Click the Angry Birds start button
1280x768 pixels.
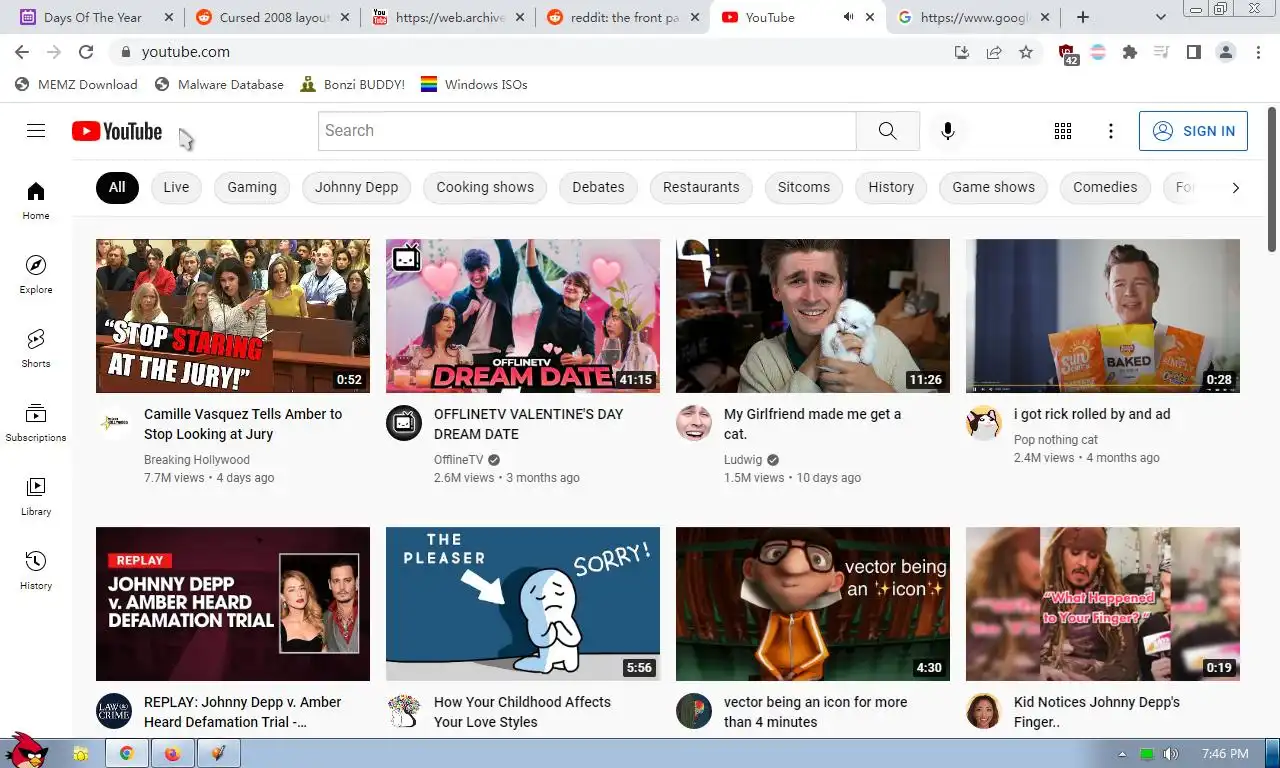pos(26,750)
